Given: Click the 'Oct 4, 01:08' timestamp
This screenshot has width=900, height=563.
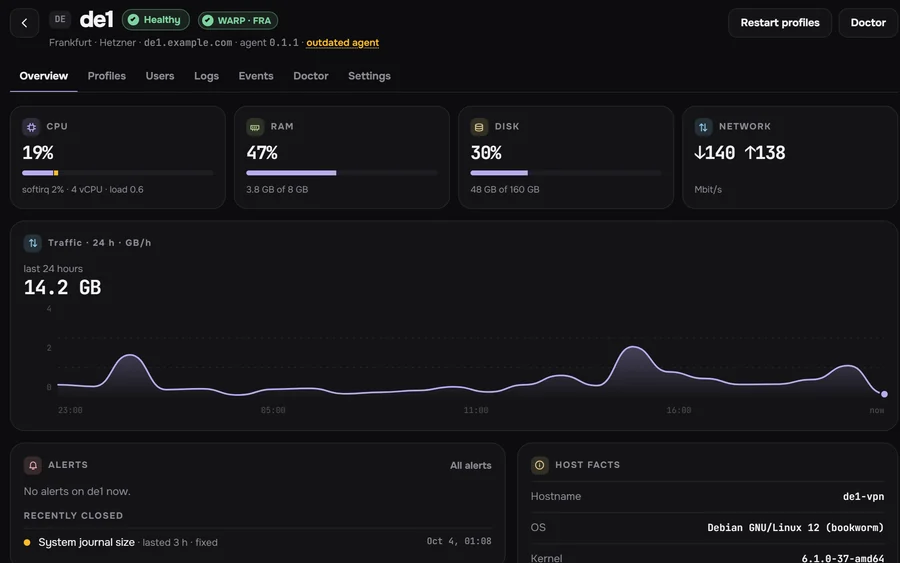Looking at the screenshot, I should [459, 541].
